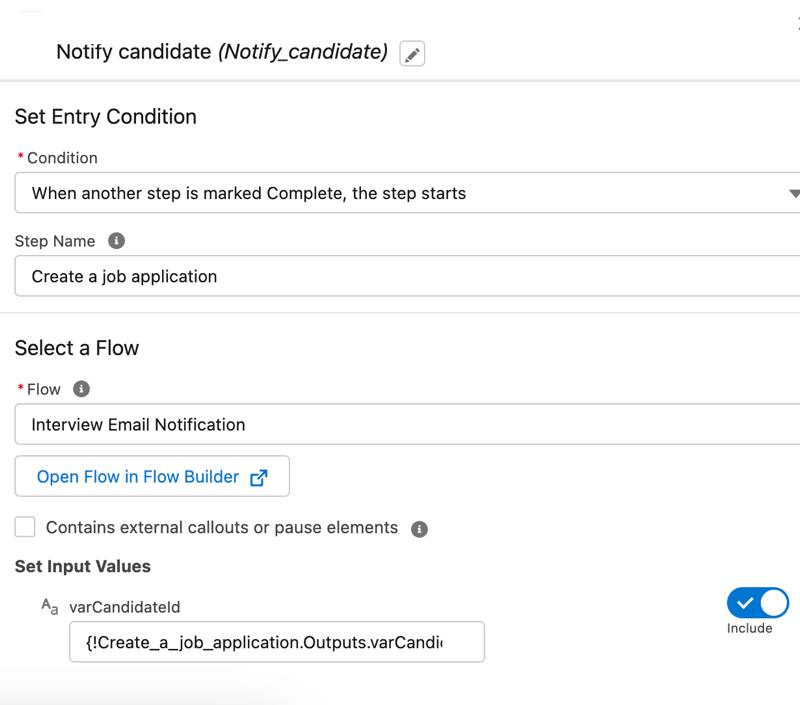Open the Condition dropdown under Set Entry Condition
The image size is (800, 705).
400,193
